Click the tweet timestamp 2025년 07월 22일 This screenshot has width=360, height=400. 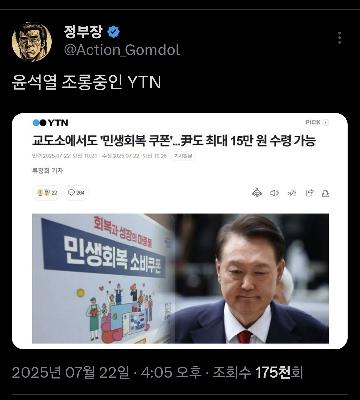(x=71, y=372)
